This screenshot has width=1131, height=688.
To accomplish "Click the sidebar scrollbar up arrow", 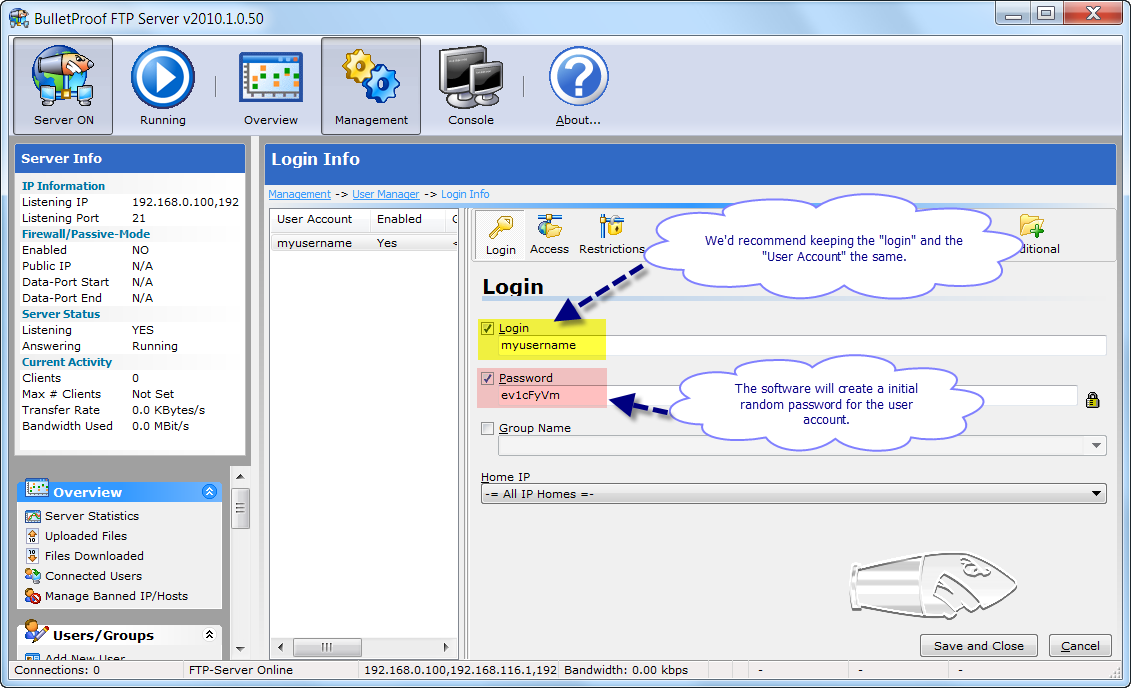I will (240, 476).
